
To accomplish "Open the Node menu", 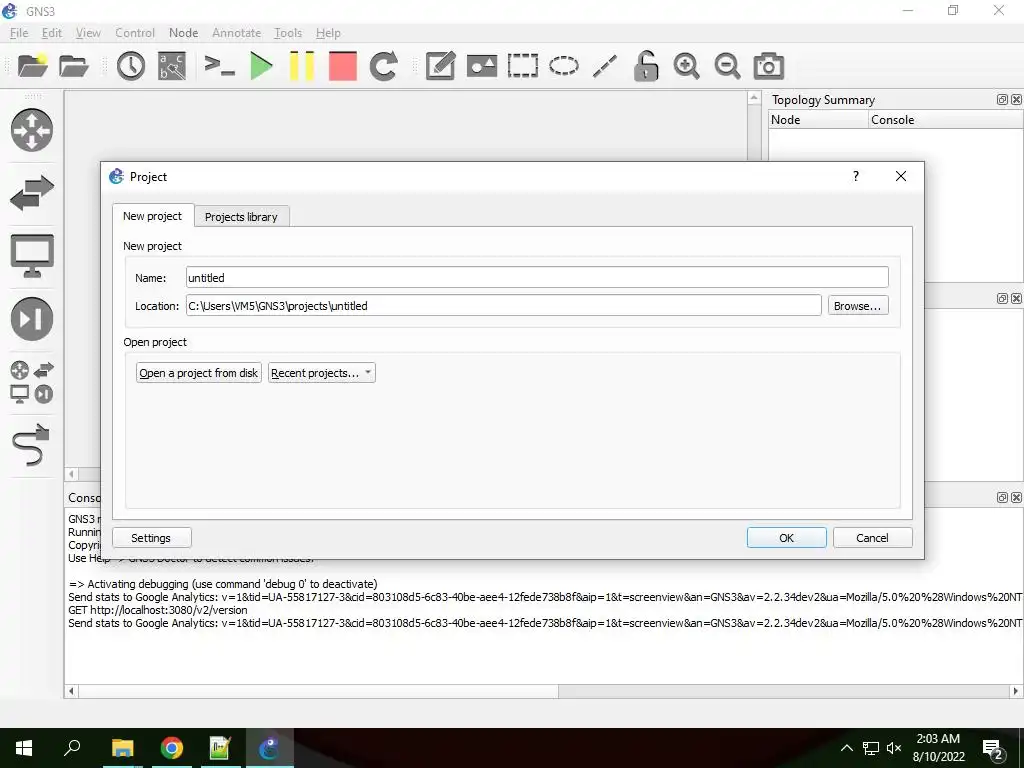I will click(x=184, y=33).
